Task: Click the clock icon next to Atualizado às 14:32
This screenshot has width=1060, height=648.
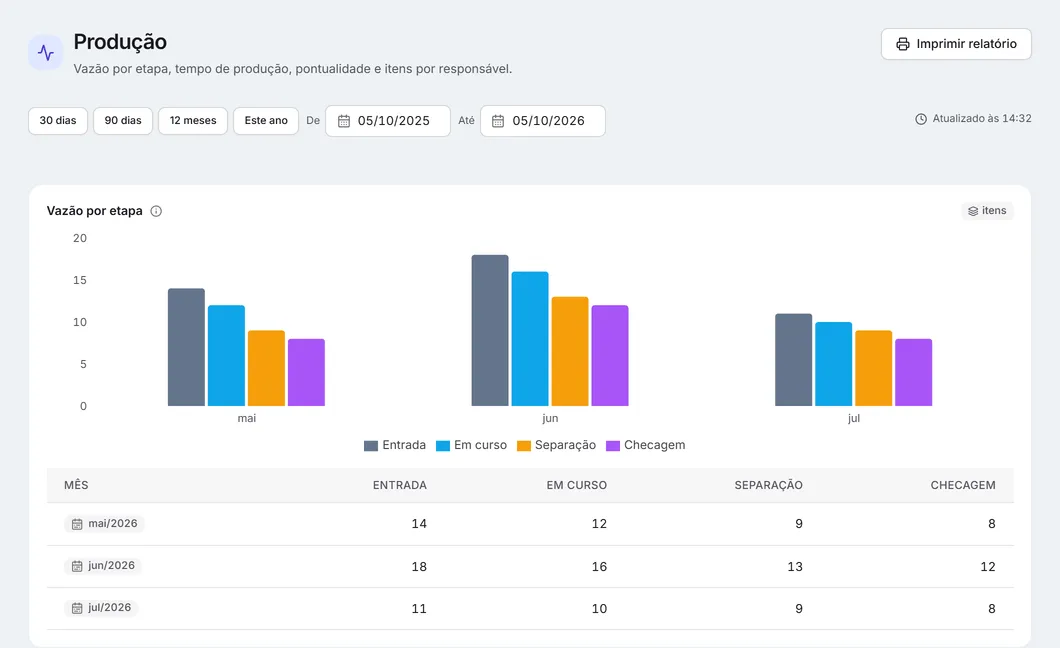Action: 921,119
